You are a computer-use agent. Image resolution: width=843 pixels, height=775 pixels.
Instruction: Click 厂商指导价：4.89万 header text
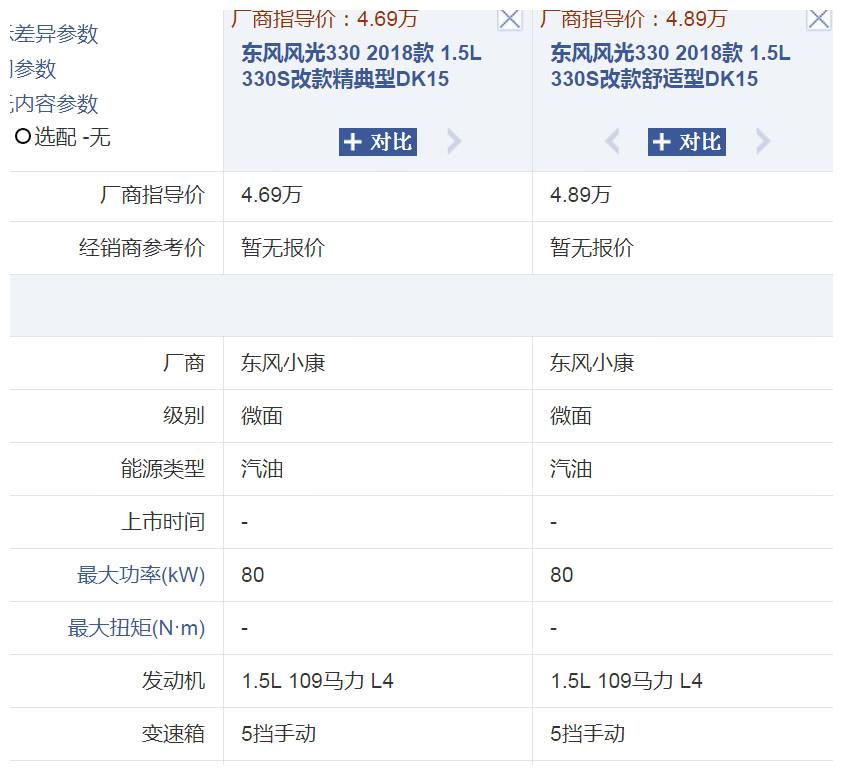633,19
